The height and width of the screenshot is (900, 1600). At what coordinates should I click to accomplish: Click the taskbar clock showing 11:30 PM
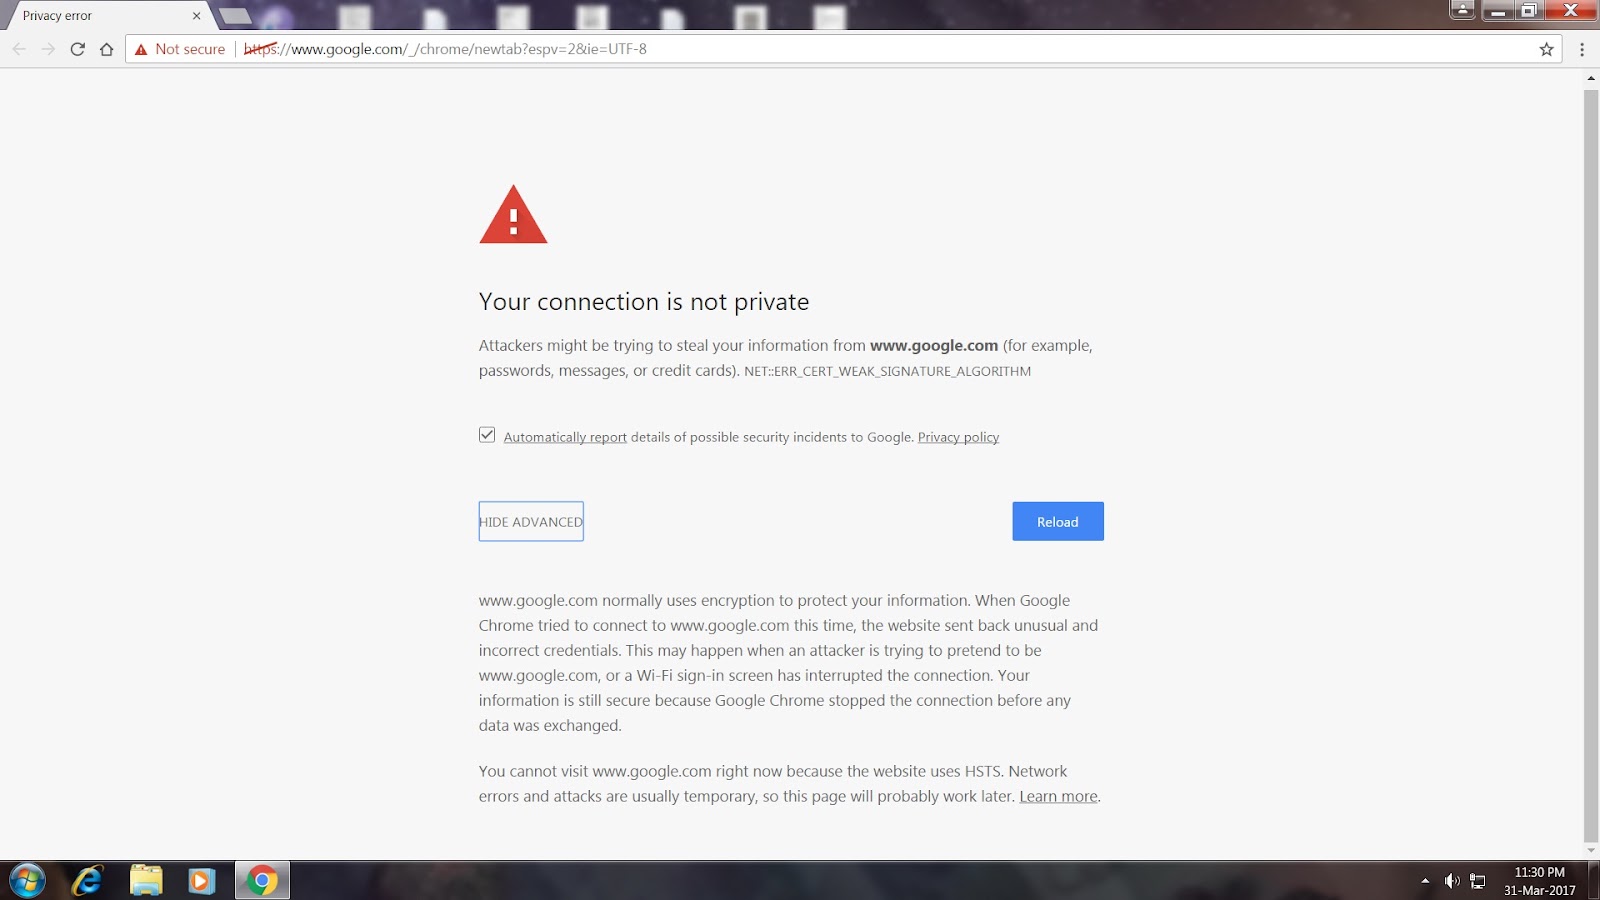point(1540,881)
